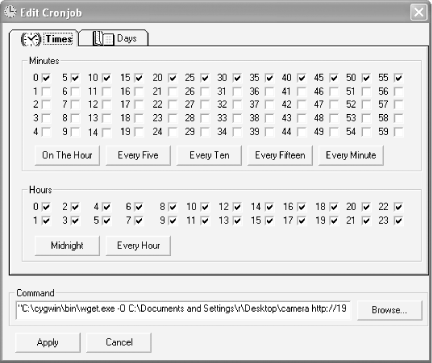Uncheck minute 25 checkbox
The width and height of the screenshot is (432, 363).
pos(205,78)
